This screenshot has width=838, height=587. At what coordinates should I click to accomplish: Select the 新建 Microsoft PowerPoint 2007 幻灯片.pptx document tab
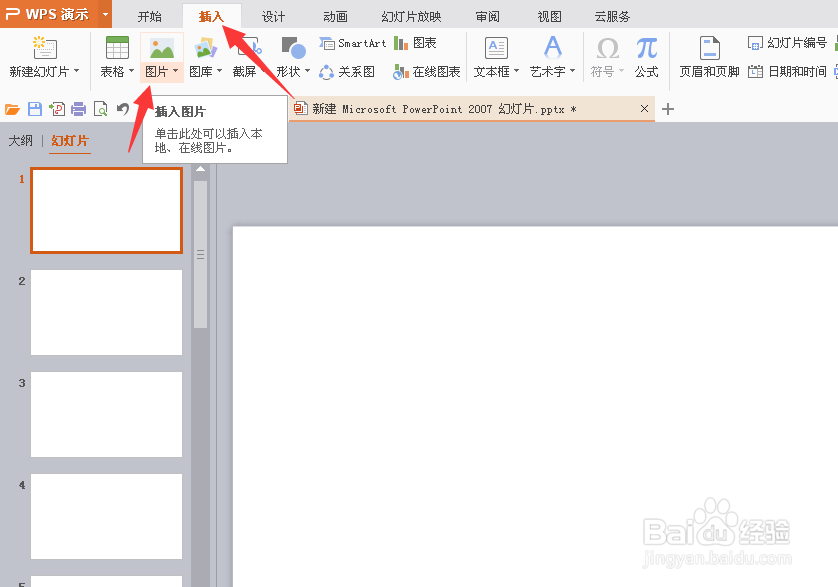(472, 109)
